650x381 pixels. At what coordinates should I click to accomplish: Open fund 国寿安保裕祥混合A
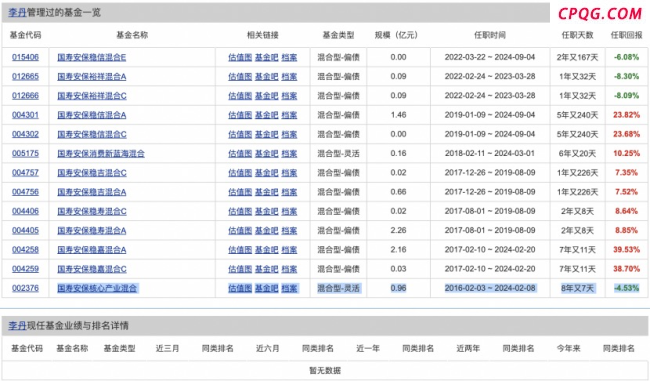[x=92, y=76]
